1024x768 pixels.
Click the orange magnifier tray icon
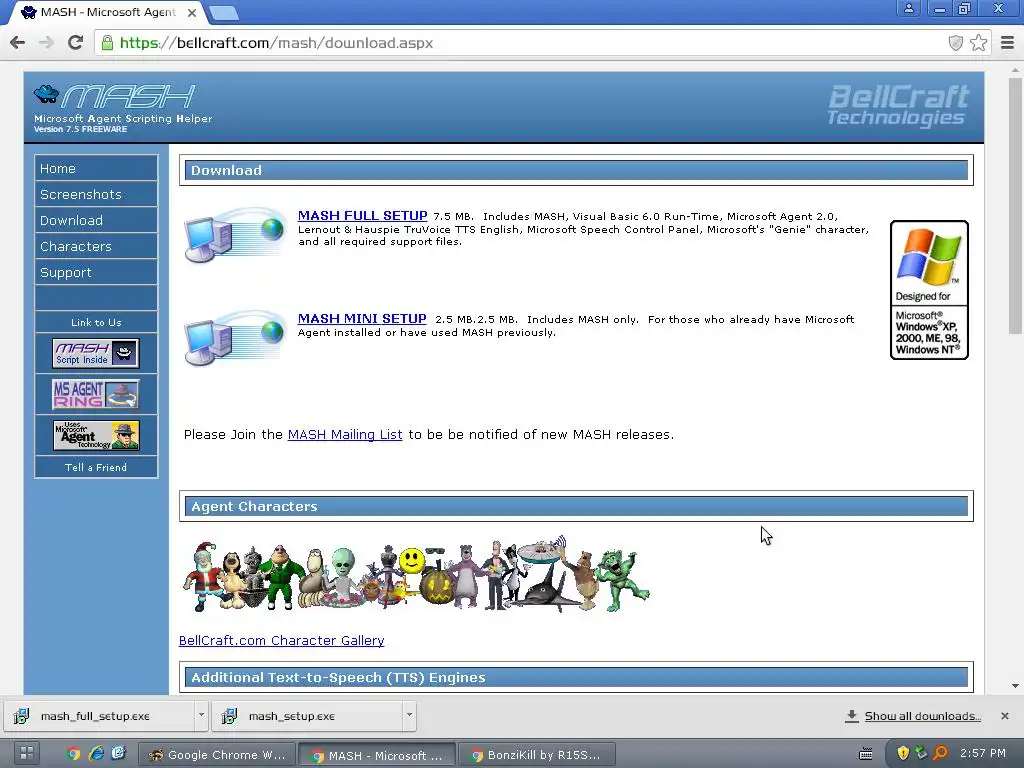pos(940,753)
